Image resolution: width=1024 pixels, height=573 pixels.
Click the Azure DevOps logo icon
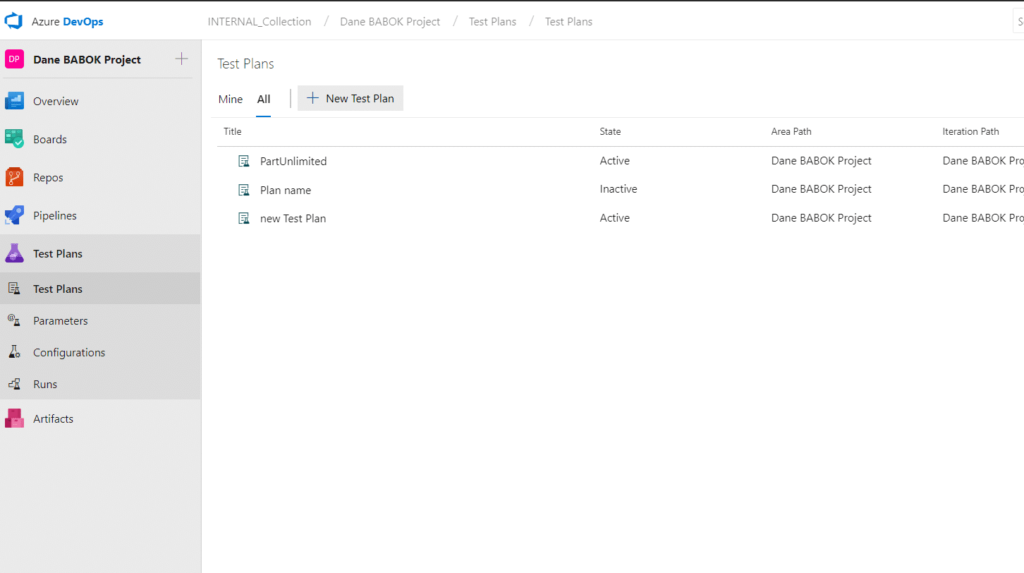(14, 21)
